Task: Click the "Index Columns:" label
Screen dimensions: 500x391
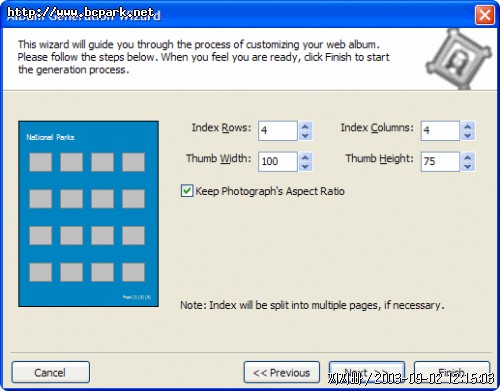Action: (x=377, y=128)
